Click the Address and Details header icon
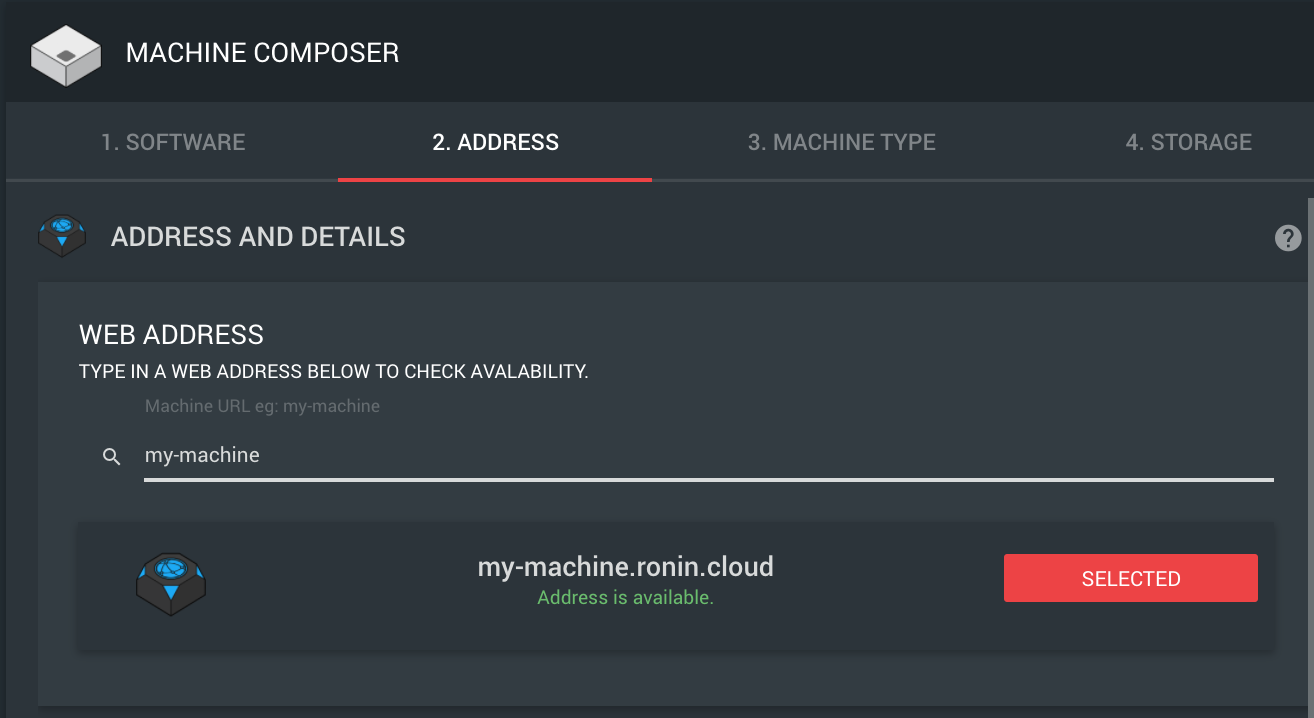Screen dimensions: 1314x718 click(x=62, y=236)
